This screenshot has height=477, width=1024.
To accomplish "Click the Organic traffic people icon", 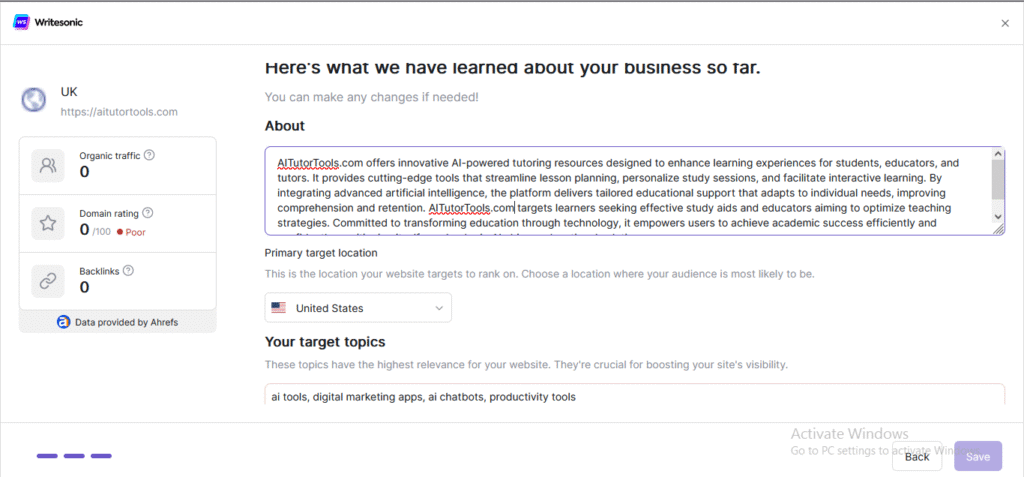I will [x=48, y=165].
